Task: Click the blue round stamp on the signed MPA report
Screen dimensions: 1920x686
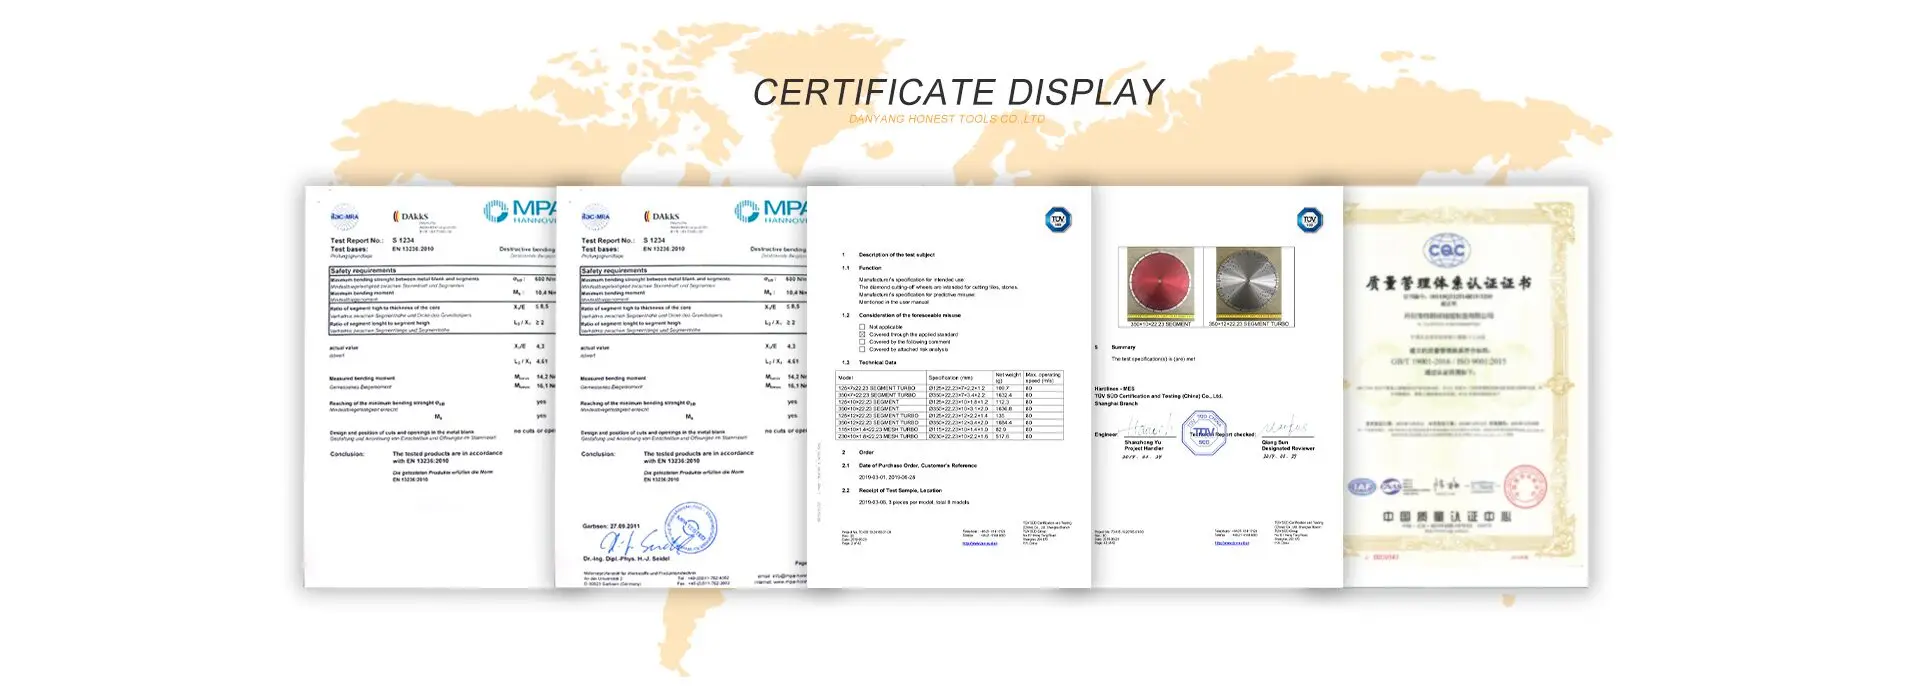Action: (x=692, y=528)
